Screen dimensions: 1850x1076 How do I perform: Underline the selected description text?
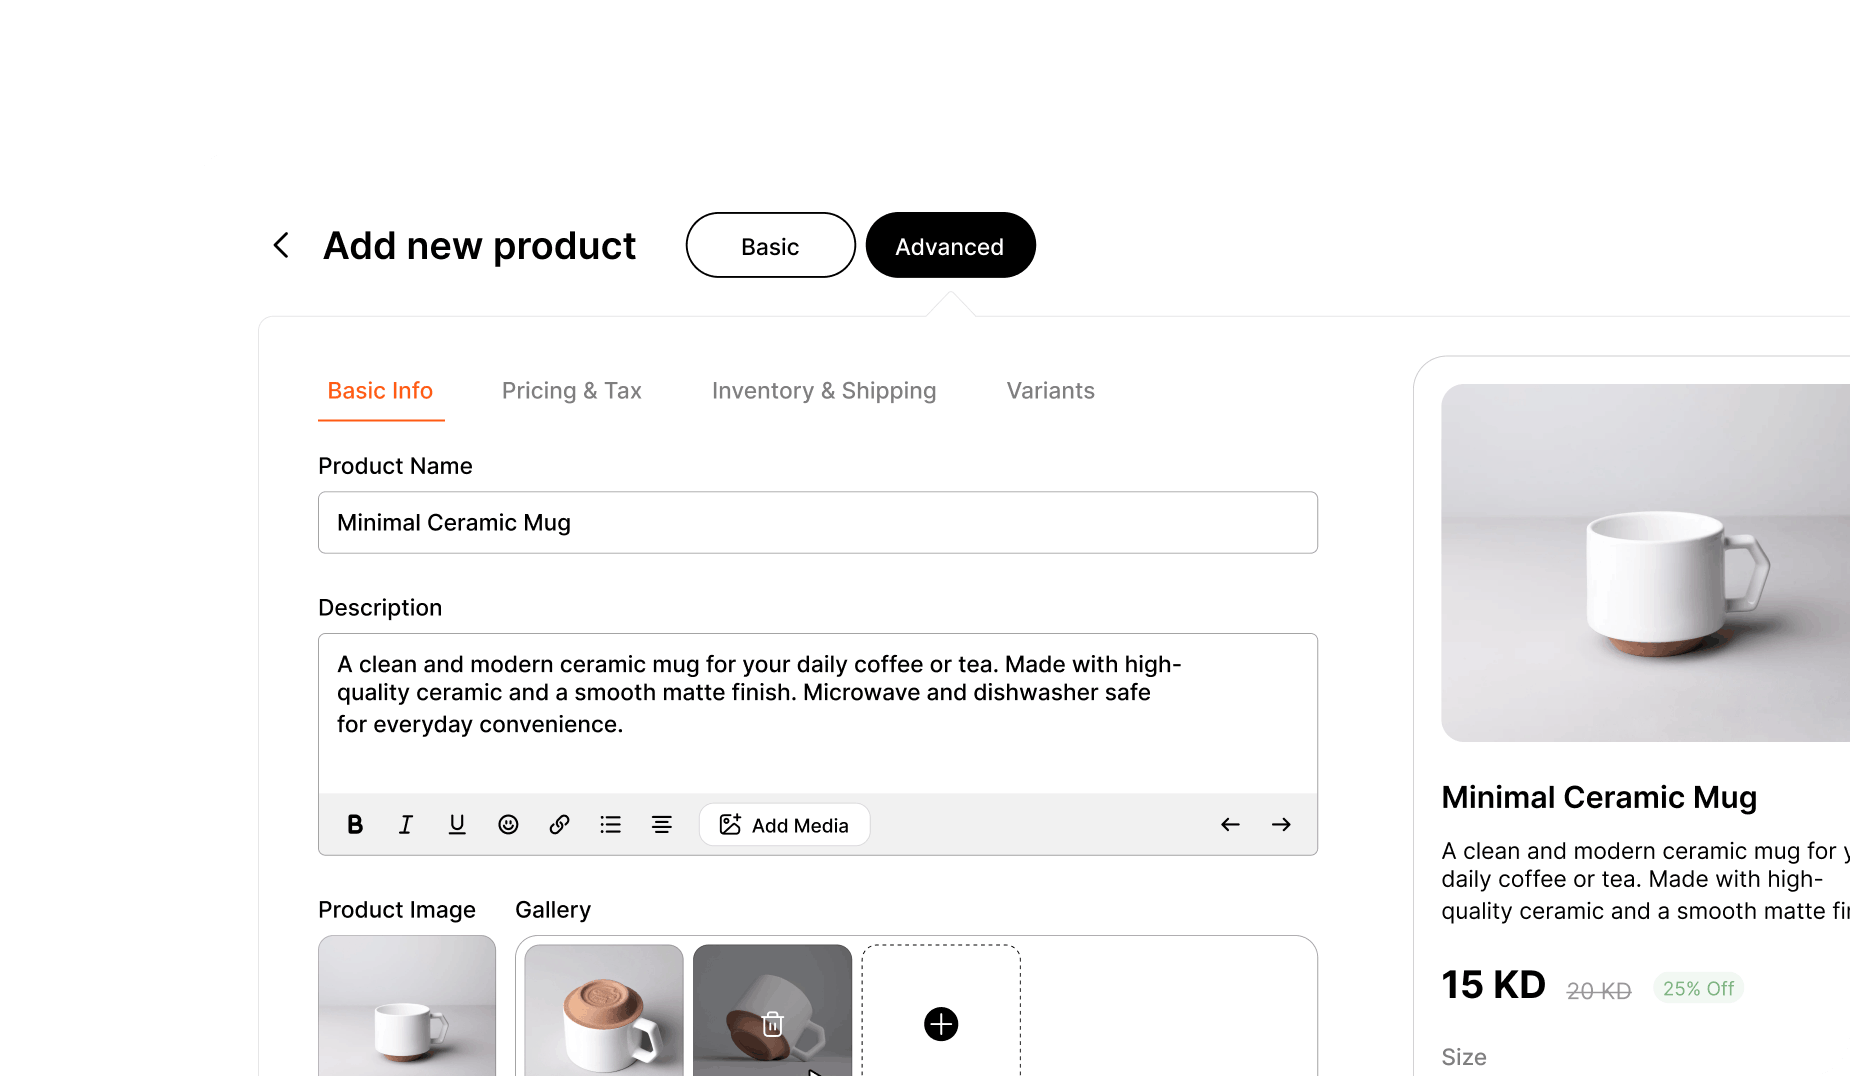(457, 824)
